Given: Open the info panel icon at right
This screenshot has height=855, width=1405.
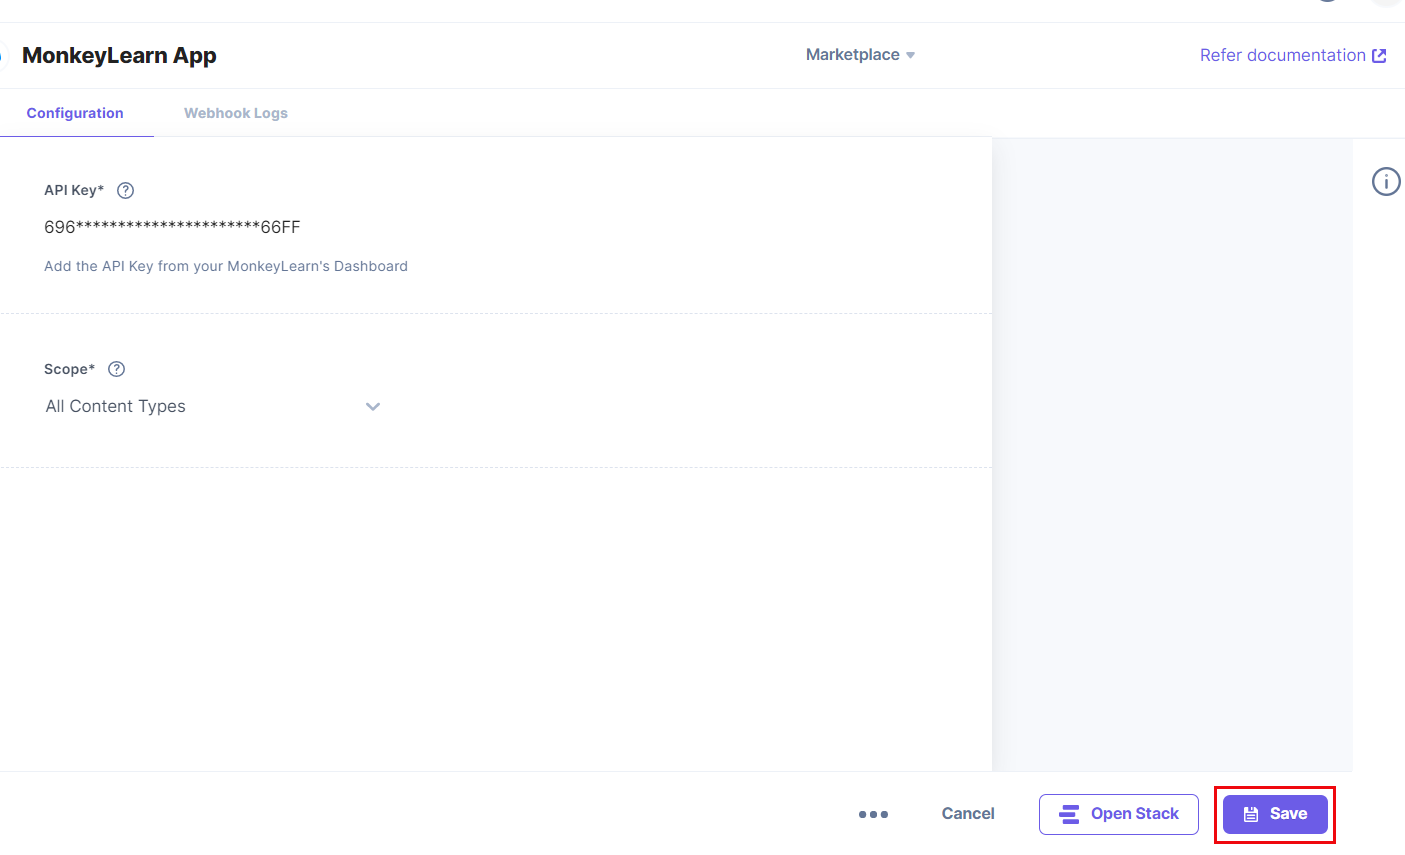Looking at the screenshot, I should pos(1386,181).
